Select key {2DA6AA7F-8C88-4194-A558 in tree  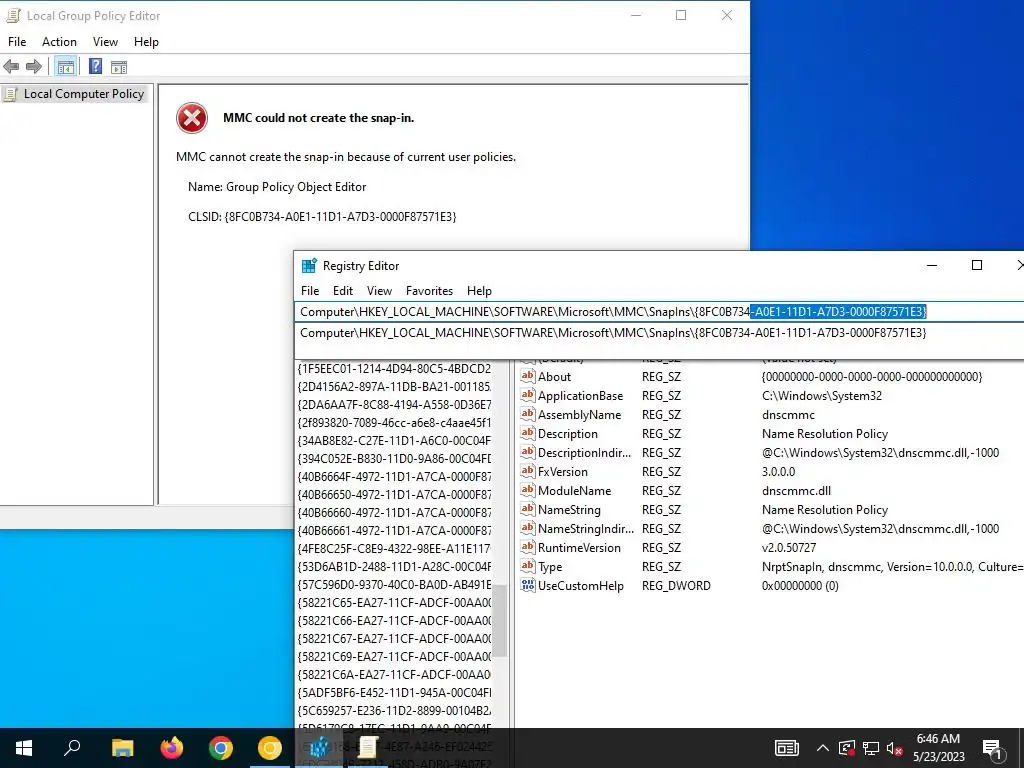point(394,404)
